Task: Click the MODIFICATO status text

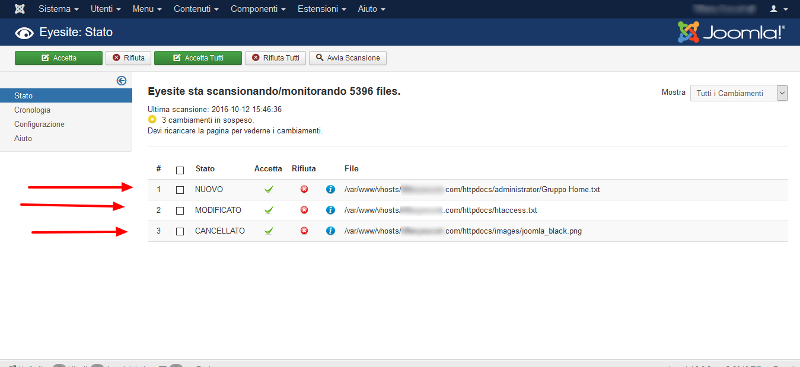Action: coord(218,210)
